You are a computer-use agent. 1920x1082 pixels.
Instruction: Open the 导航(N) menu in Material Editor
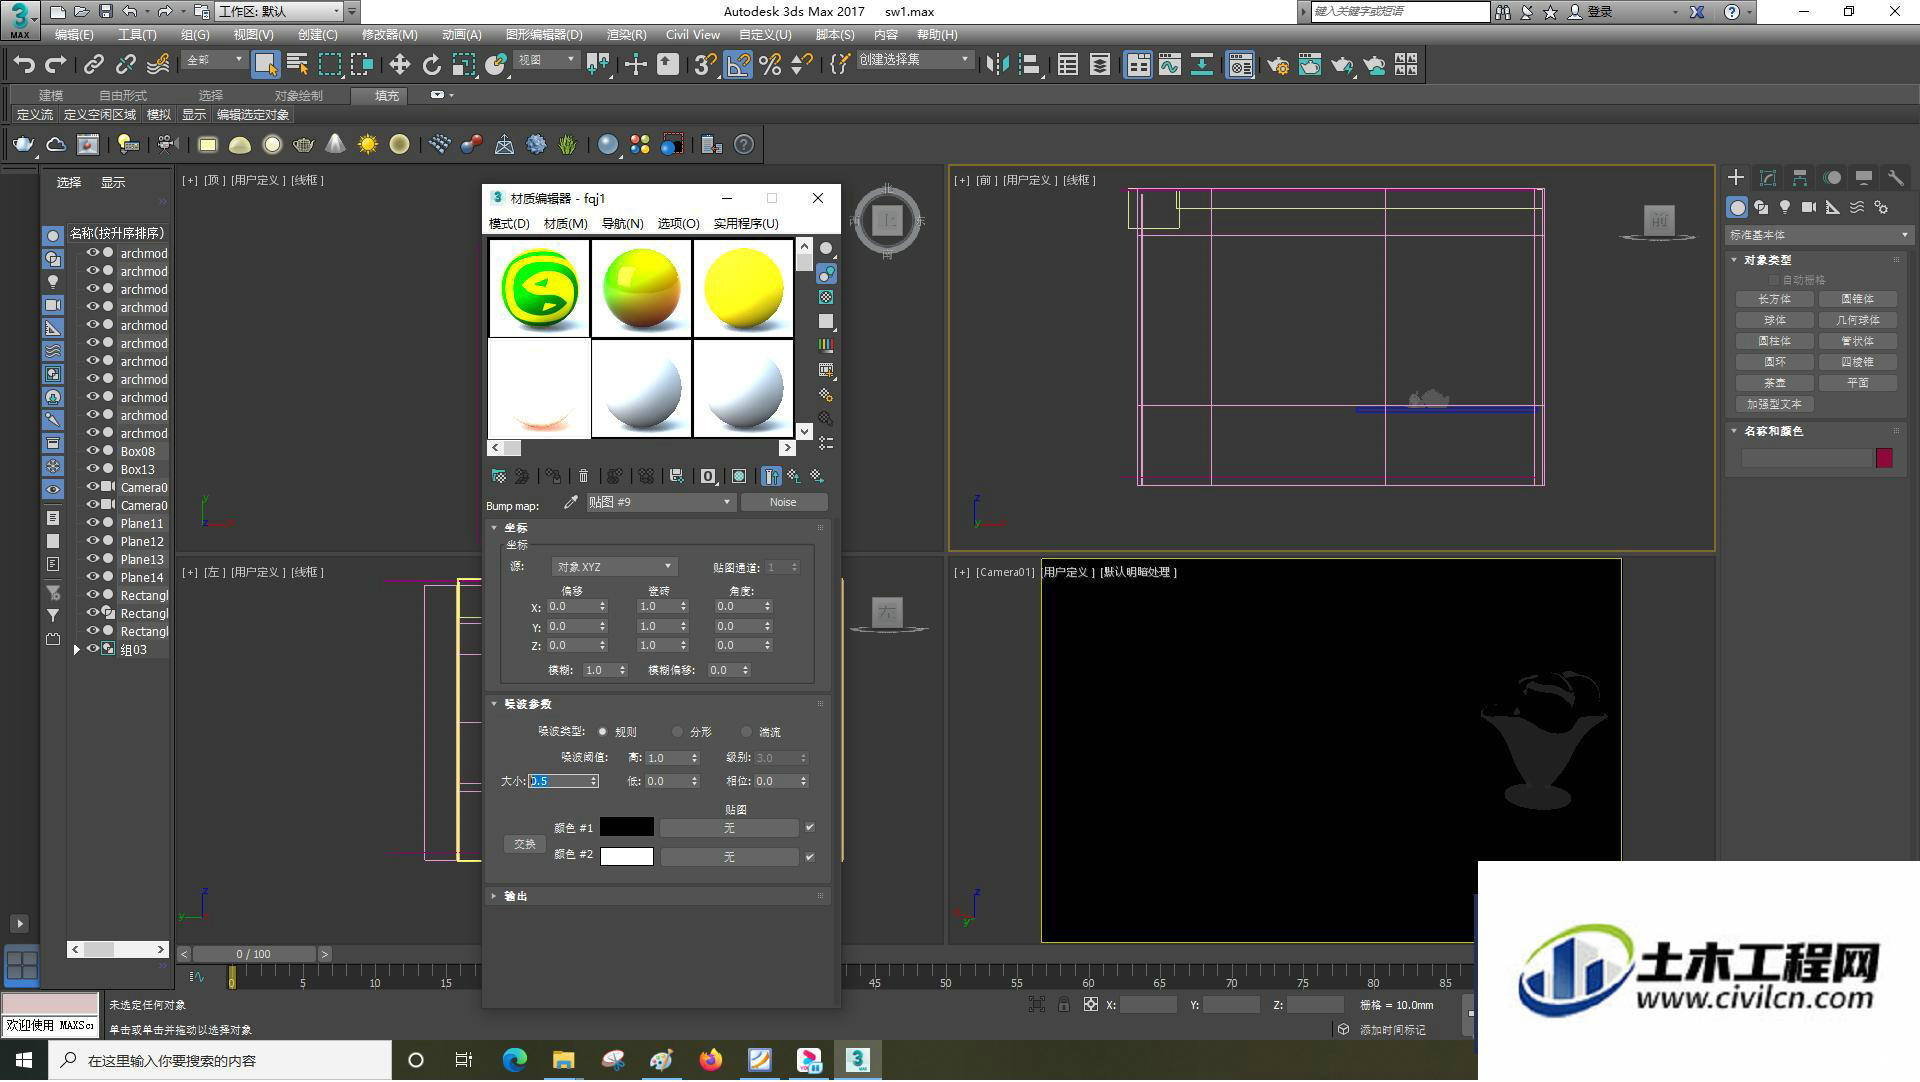pos(622,224)
